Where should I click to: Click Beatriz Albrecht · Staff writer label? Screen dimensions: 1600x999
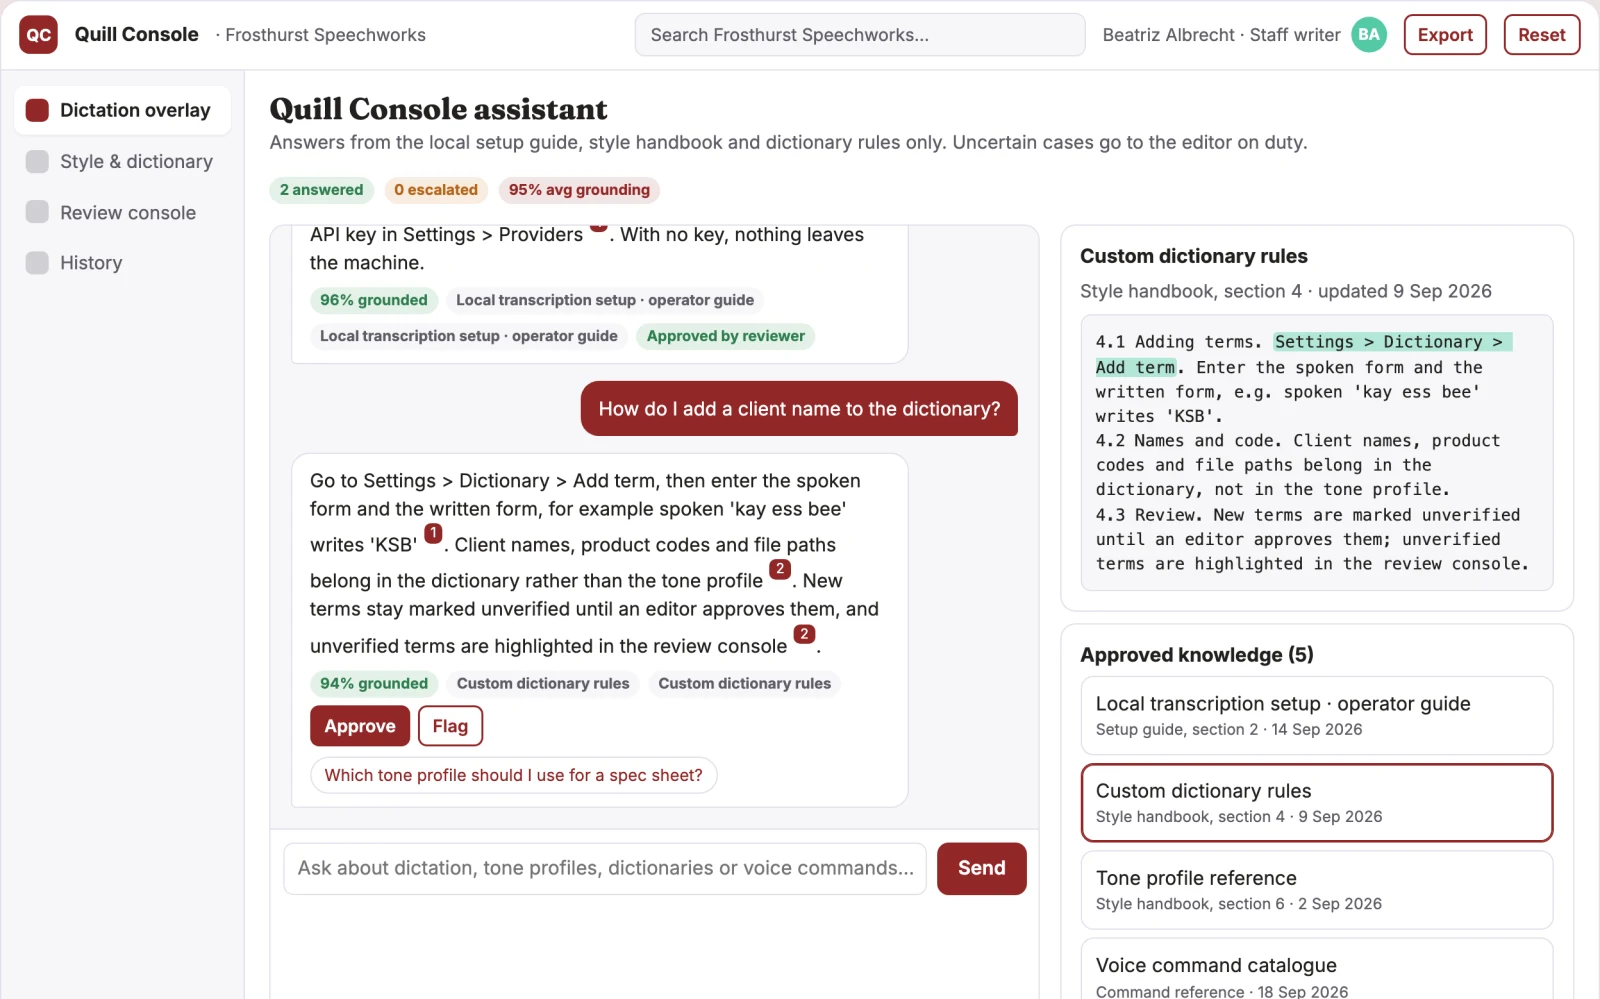point(1221,35)
